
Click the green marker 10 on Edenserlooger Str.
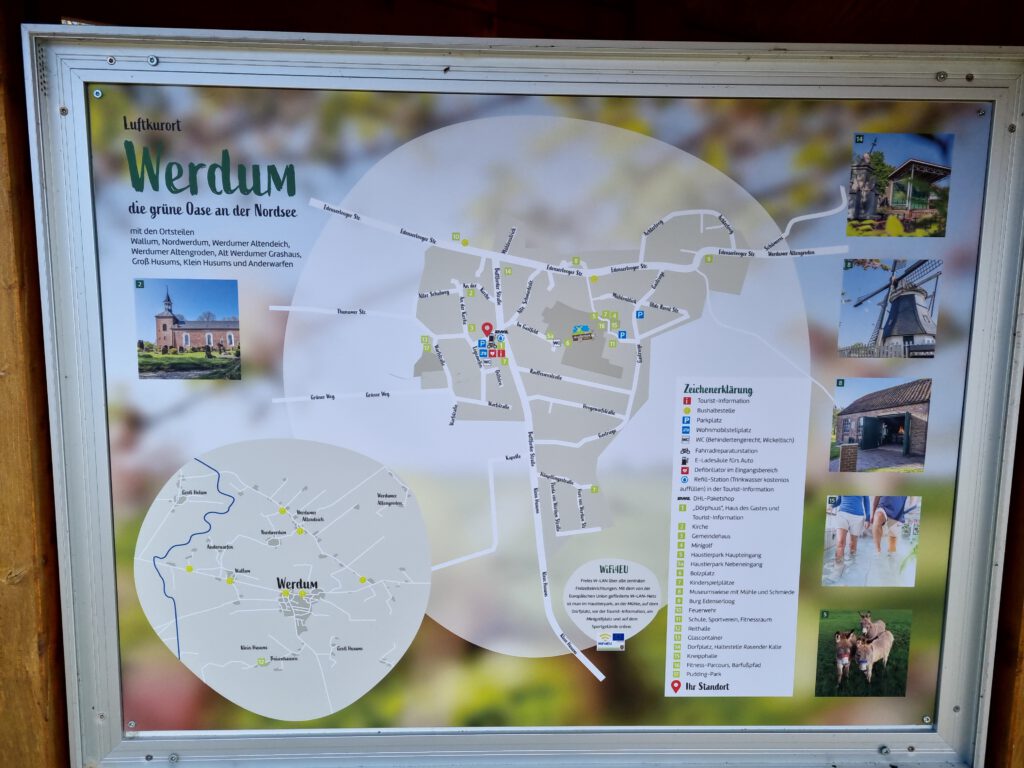[x=456, y=237]
